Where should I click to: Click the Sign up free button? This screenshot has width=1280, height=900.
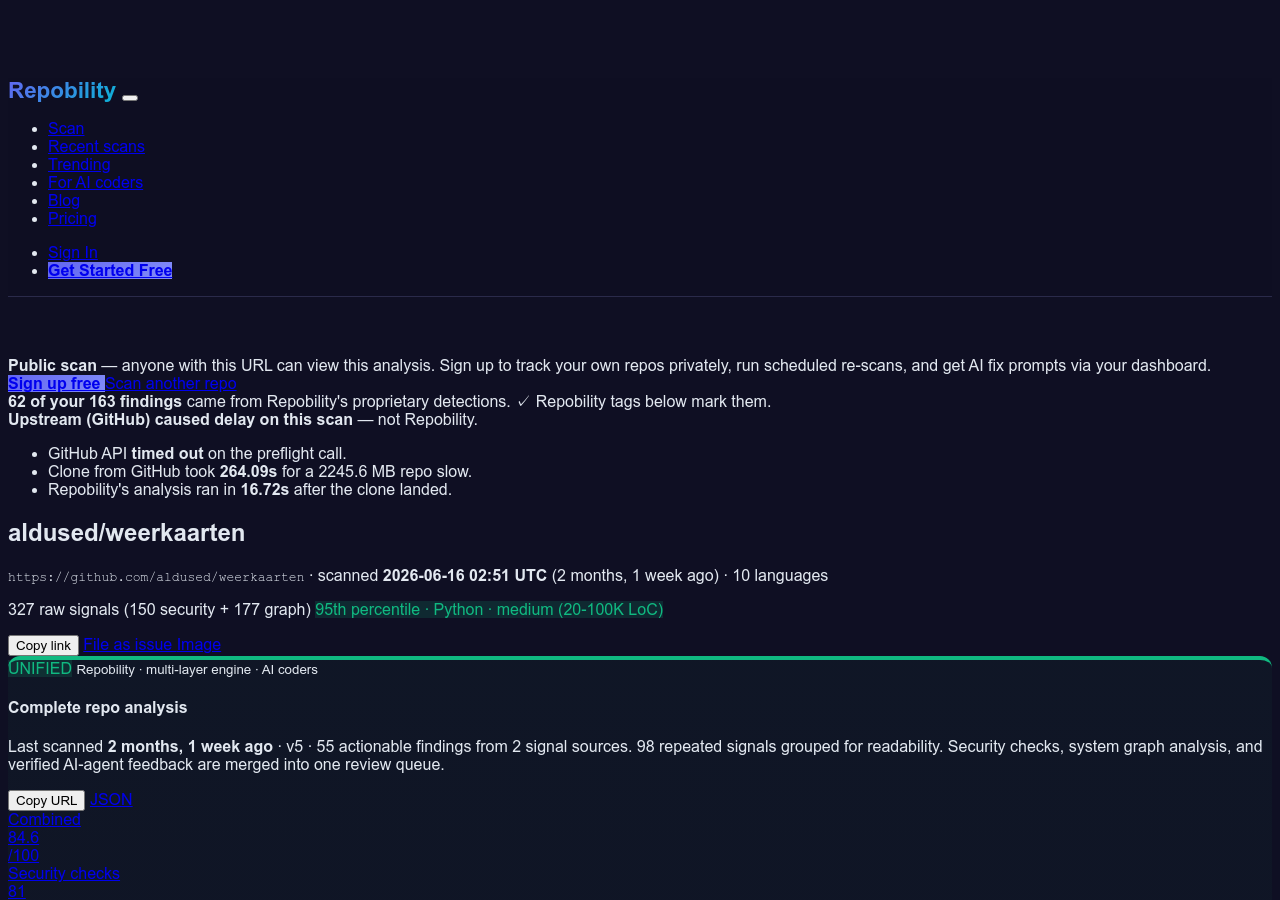tap(56, 383)
